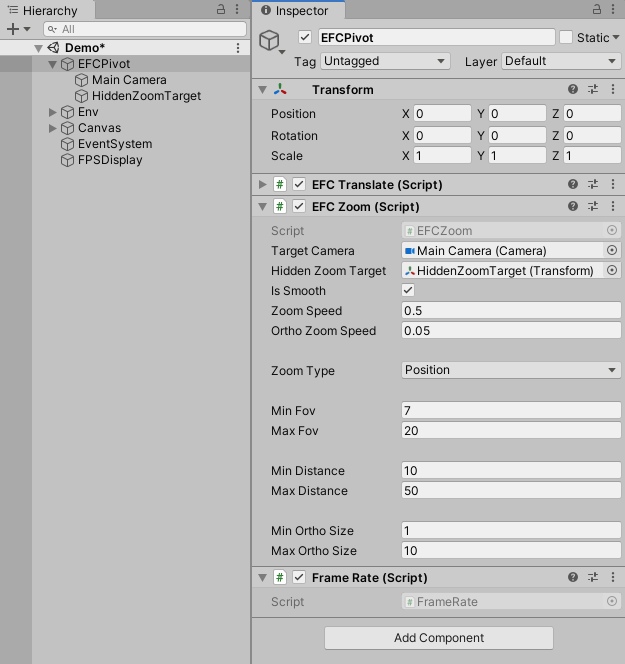The height and width of the screenshot is (664, 625).
Task: Open EFC Zoom presets icon
Action: tap(593, 206)
